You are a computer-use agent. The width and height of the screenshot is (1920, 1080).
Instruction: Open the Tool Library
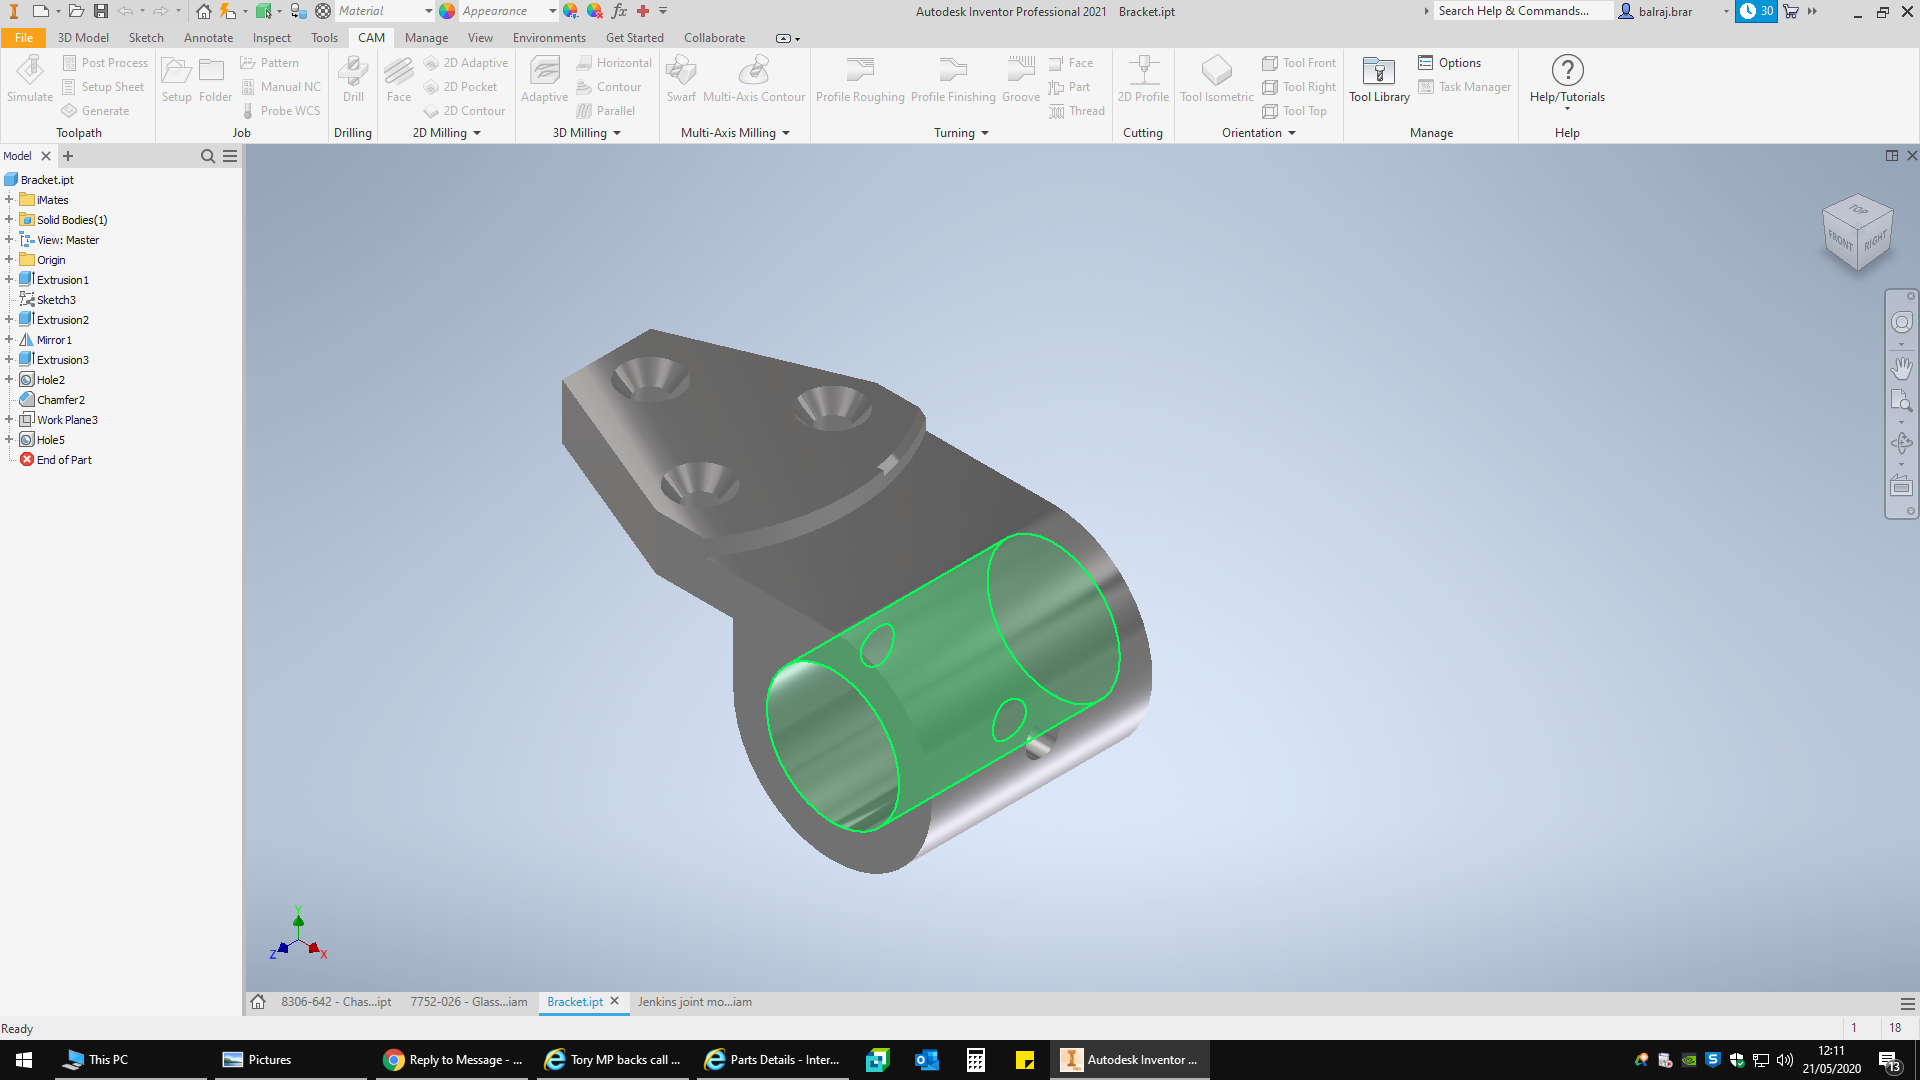[x=1379, y=79]
